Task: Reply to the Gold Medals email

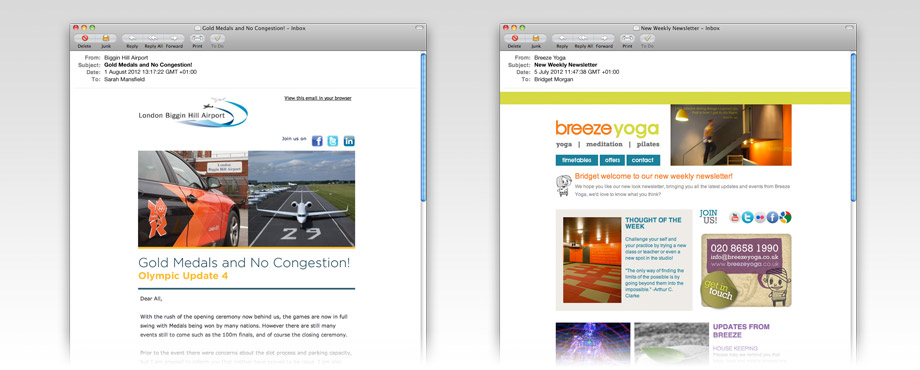Action: (x=132, y=38)
